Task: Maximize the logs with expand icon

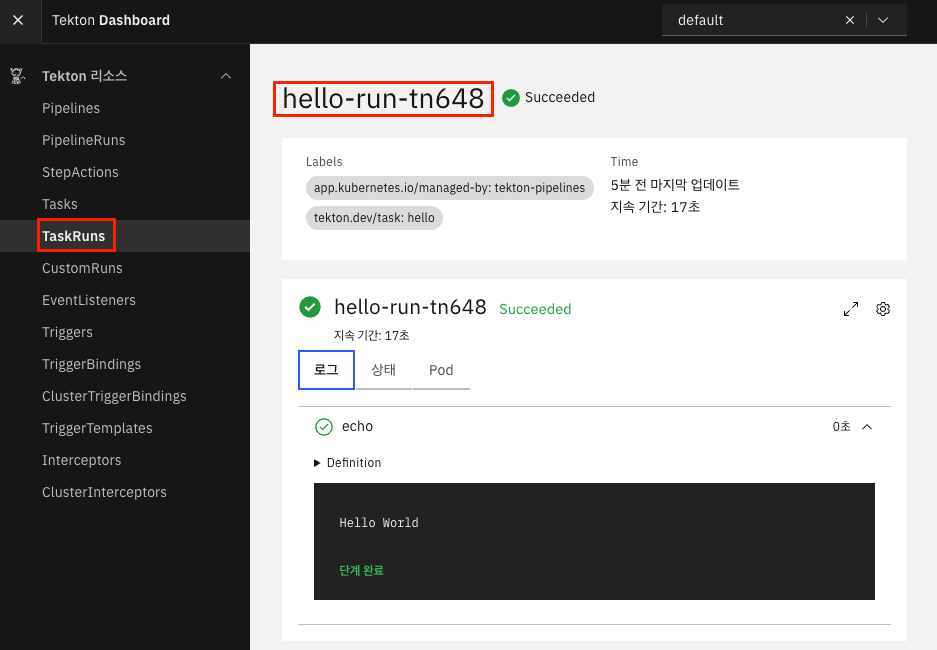Action: pos(851,309)
